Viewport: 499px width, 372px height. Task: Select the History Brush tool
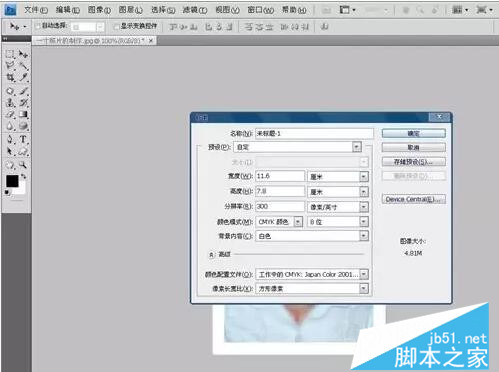click(23, 103)
